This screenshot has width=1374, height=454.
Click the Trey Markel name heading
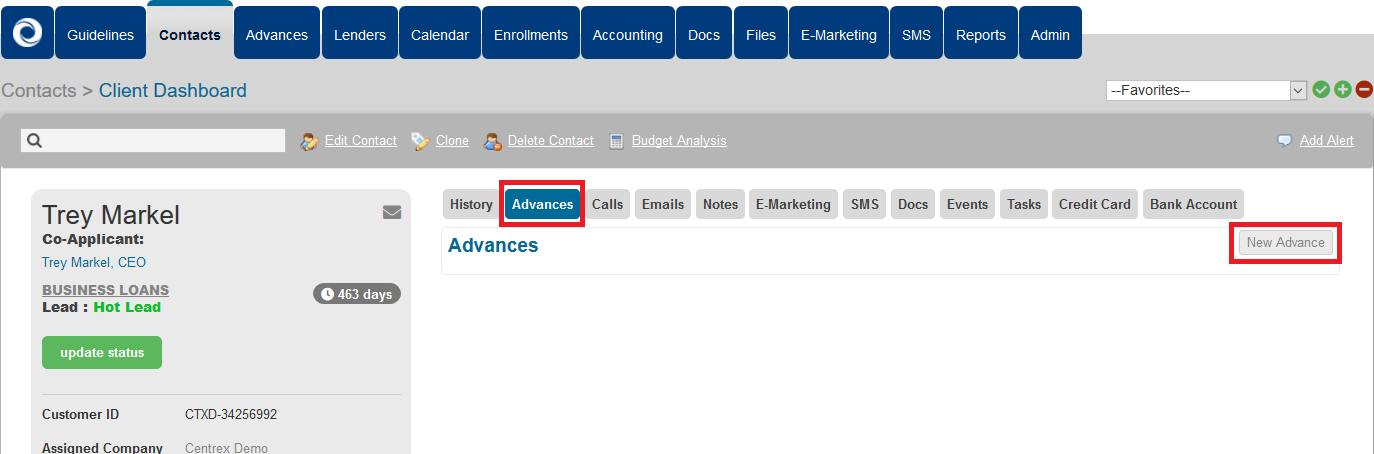(x=111, y=214)
